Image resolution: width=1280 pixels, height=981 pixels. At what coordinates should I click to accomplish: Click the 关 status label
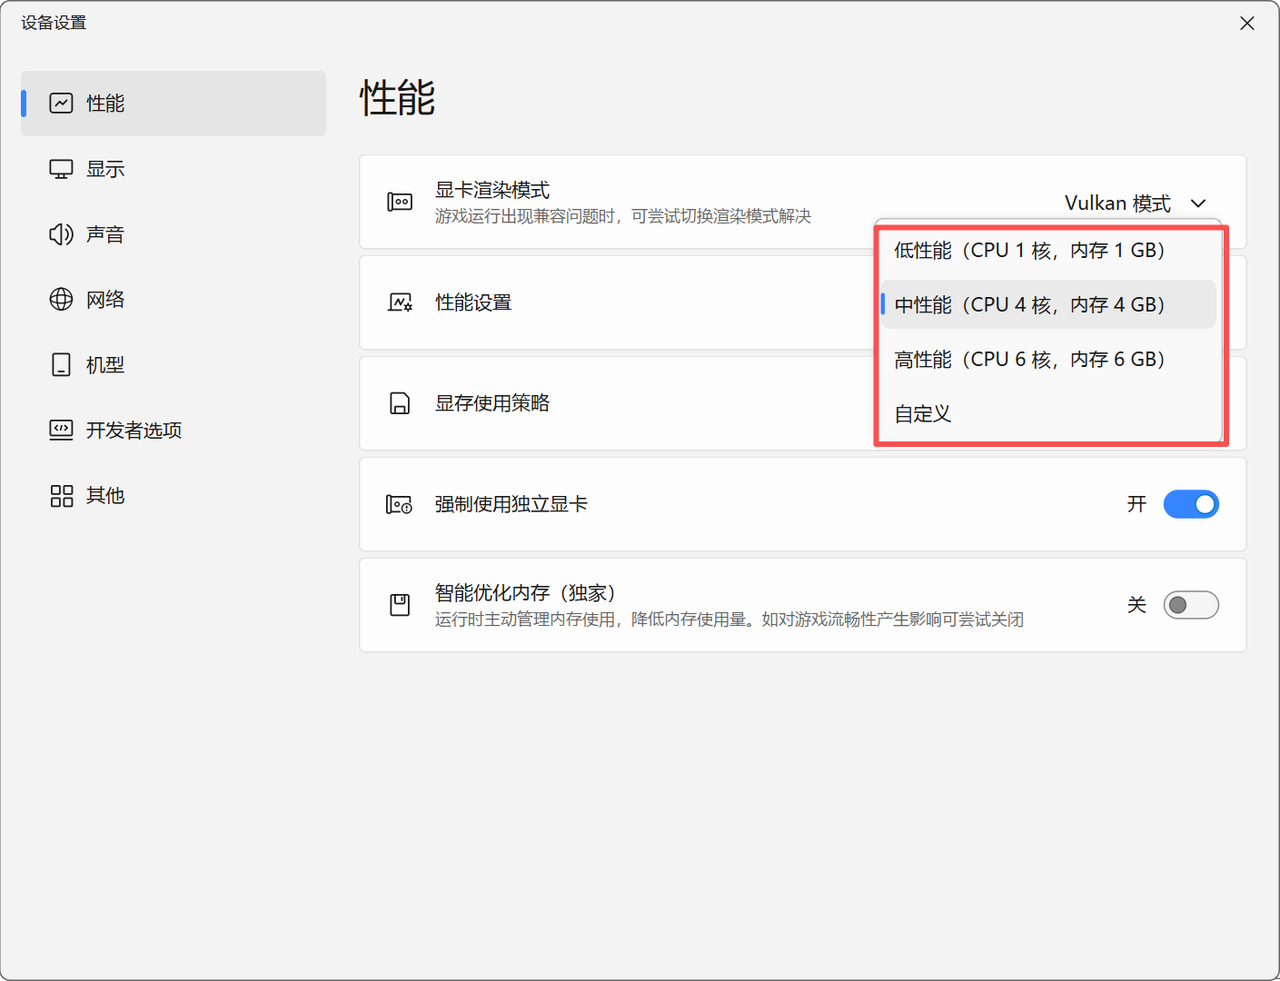click(x=1137, y=605)
